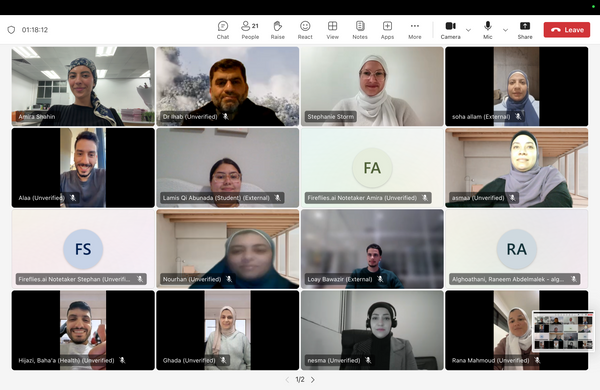Open the Apps menu
Screen dimensions: 600x390
387,30
